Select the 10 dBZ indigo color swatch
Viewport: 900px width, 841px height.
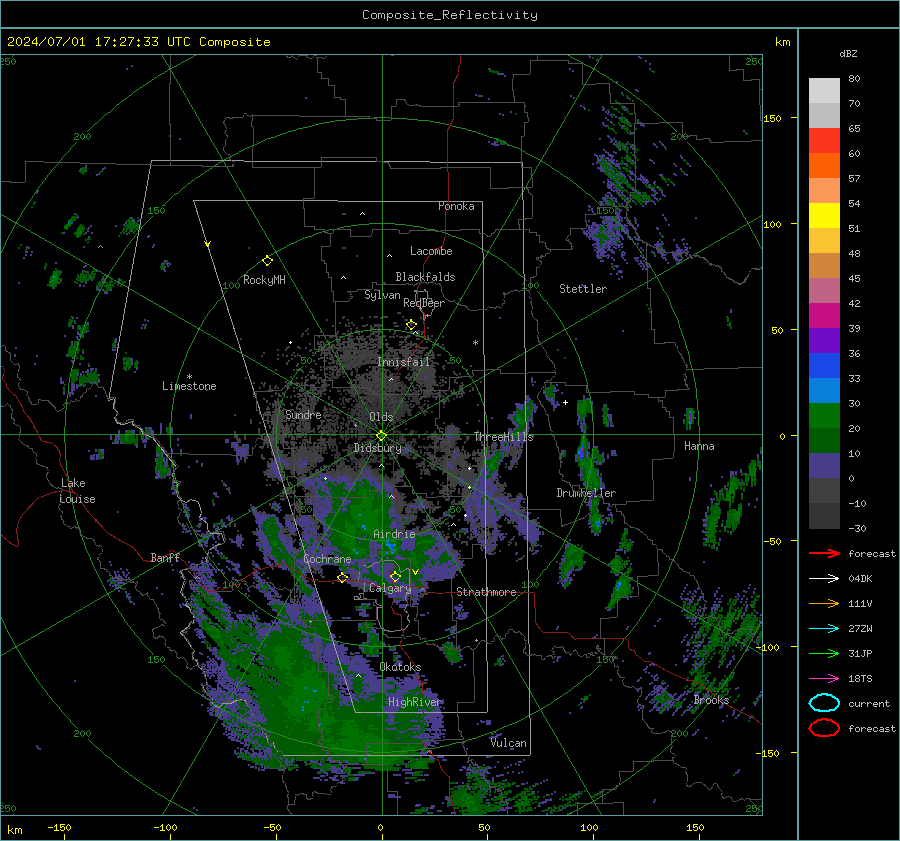coord(824,466)
